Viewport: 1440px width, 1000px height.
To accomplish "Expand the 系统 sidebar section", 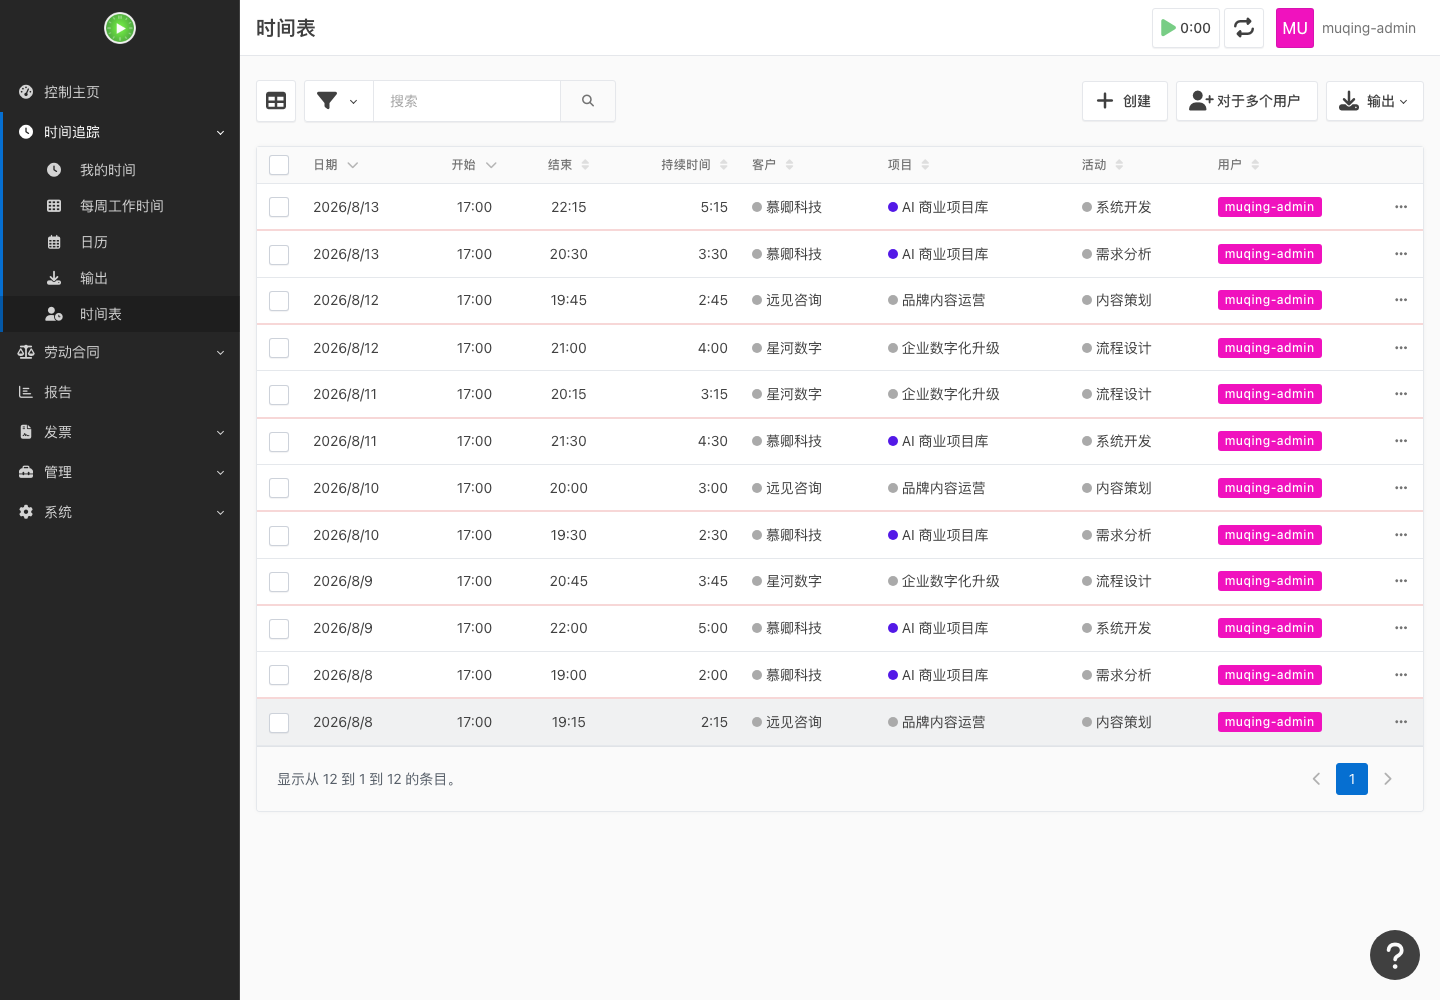I will (x=120, y=512).
